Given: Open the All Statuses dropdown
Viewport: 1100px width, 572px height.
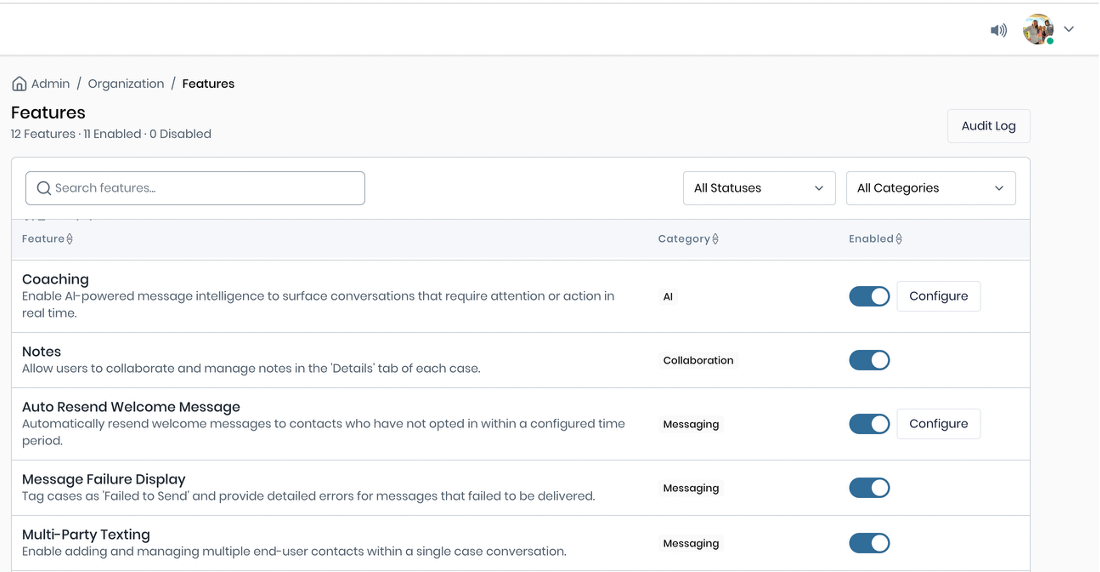Looking at the screenshot, I should point(758,188).
